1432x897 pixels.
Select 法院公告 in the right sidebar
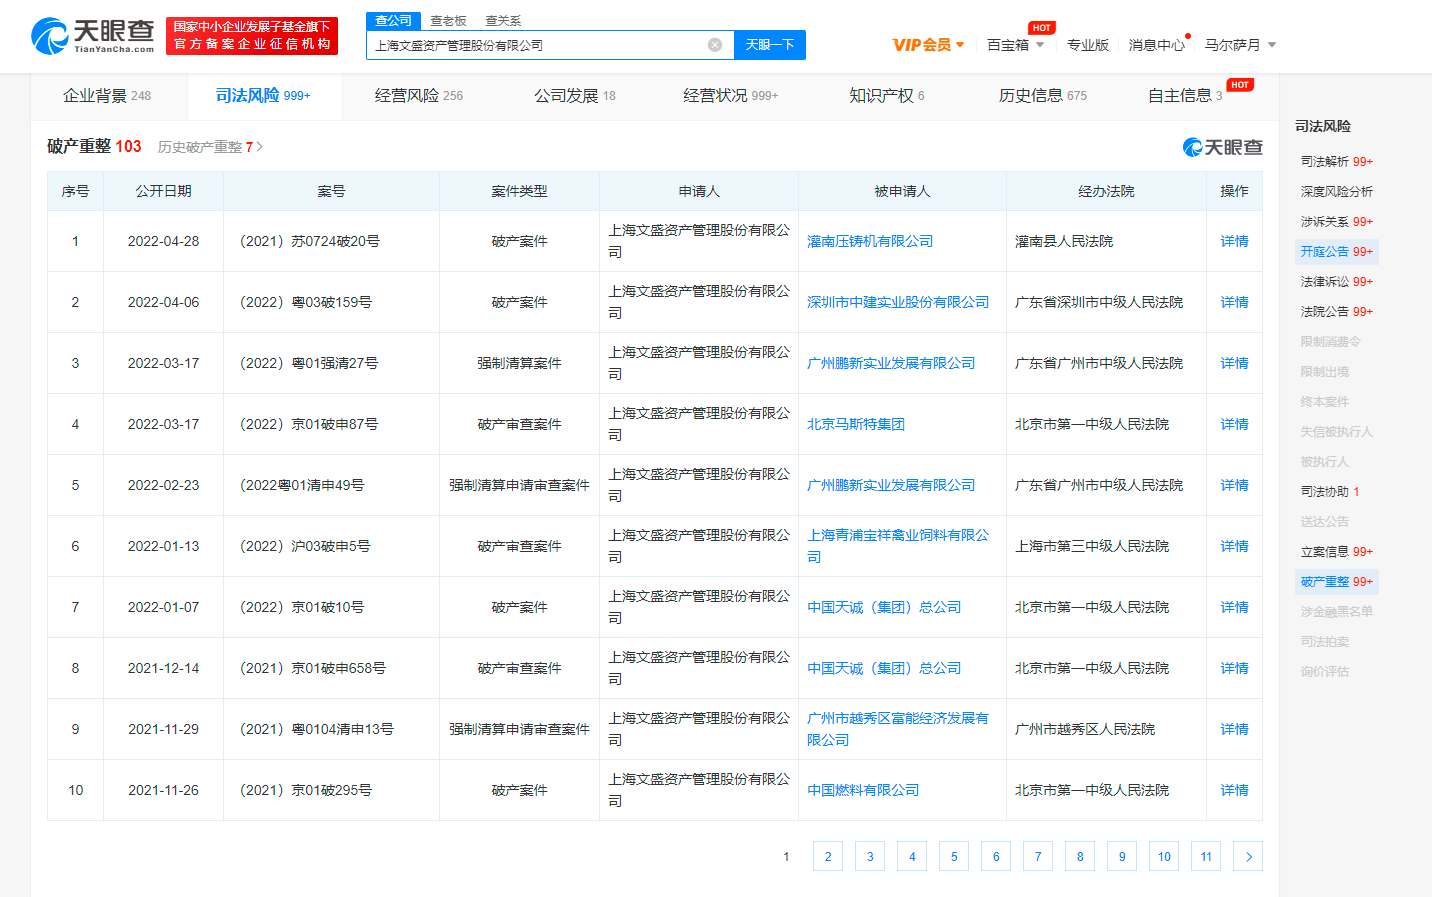point(1337,311)
